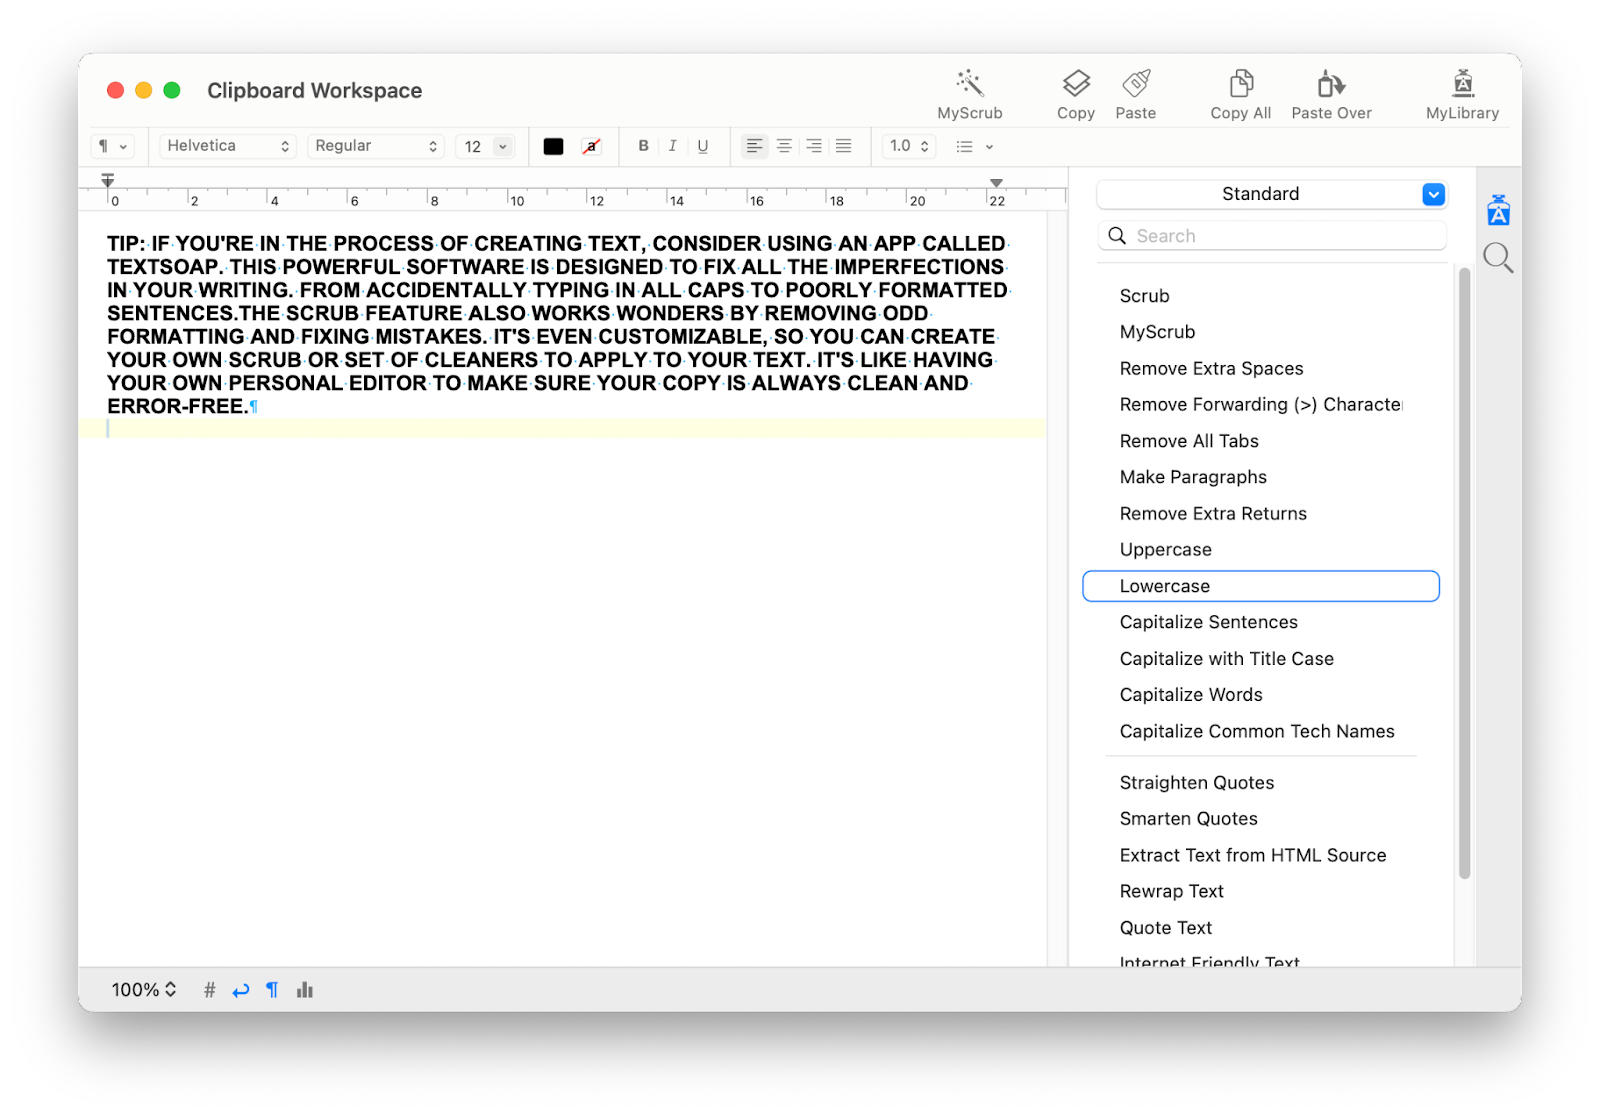The width and height of the screenshot is (1600, 1116).
Task: Toggle bold formatting
Action: [643, 146]
